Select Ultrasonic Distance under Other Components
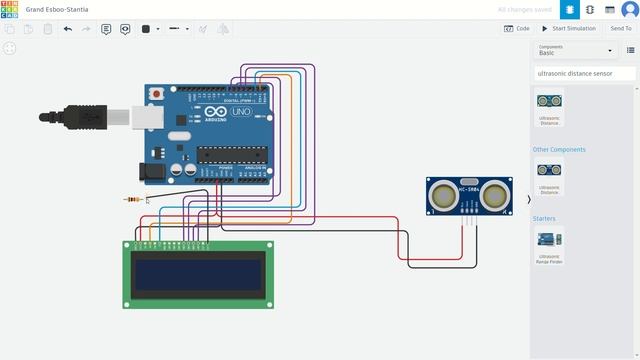 click(549, 177)
